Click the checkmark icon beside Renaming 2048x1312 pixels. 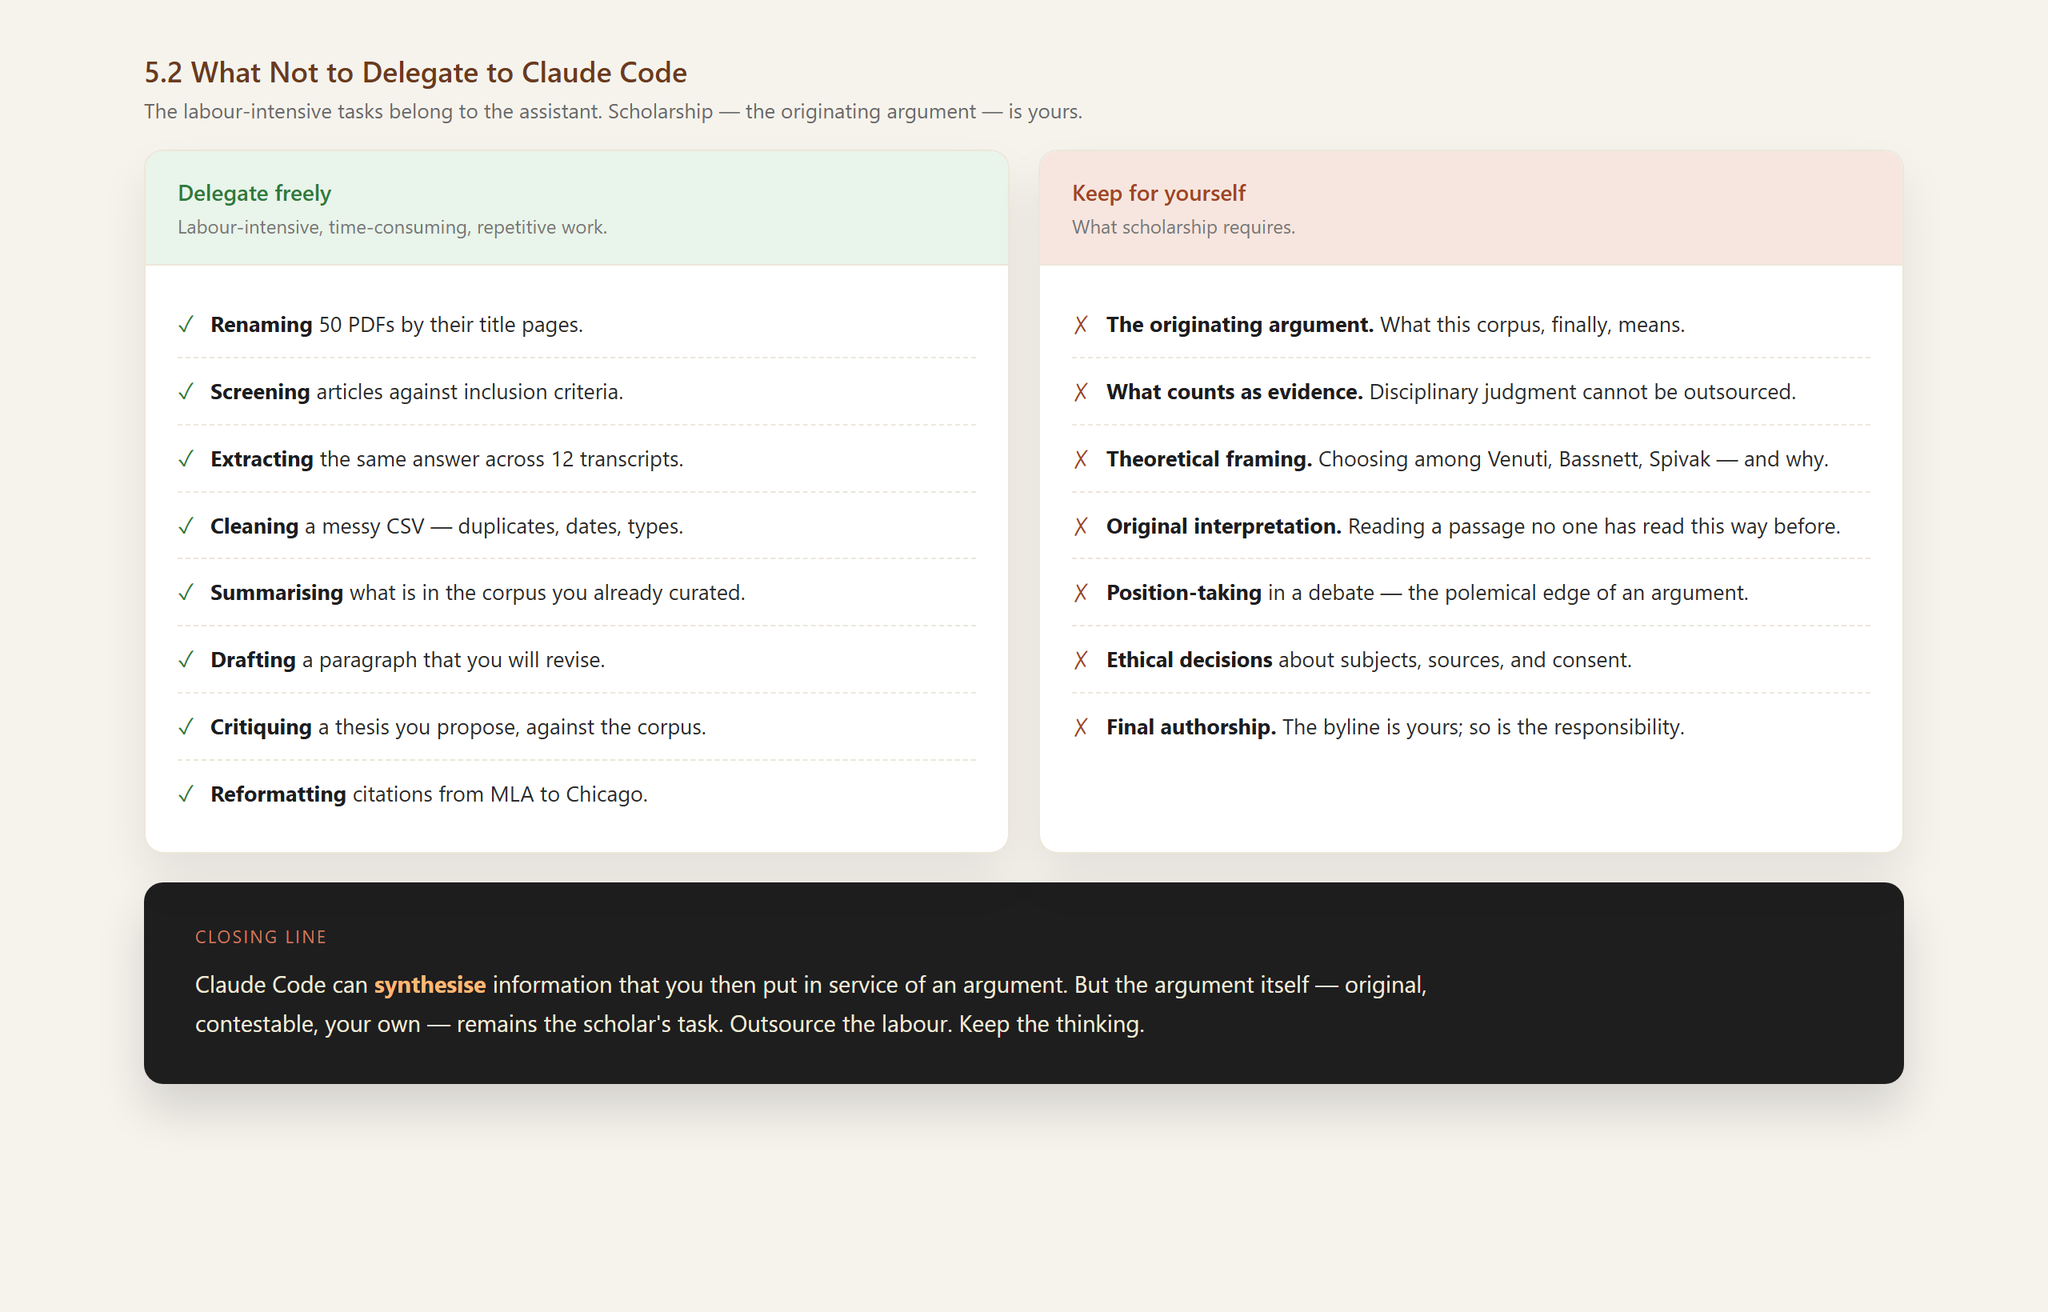pos(186,325)
